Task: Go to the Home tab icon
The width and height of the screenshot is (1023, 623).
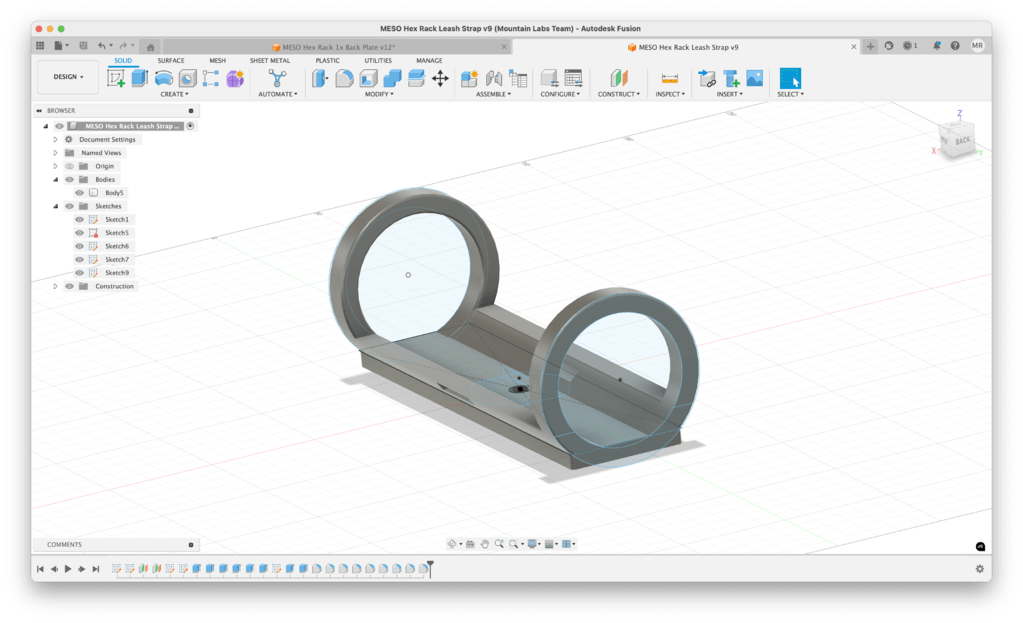Action: pos(151,47)
